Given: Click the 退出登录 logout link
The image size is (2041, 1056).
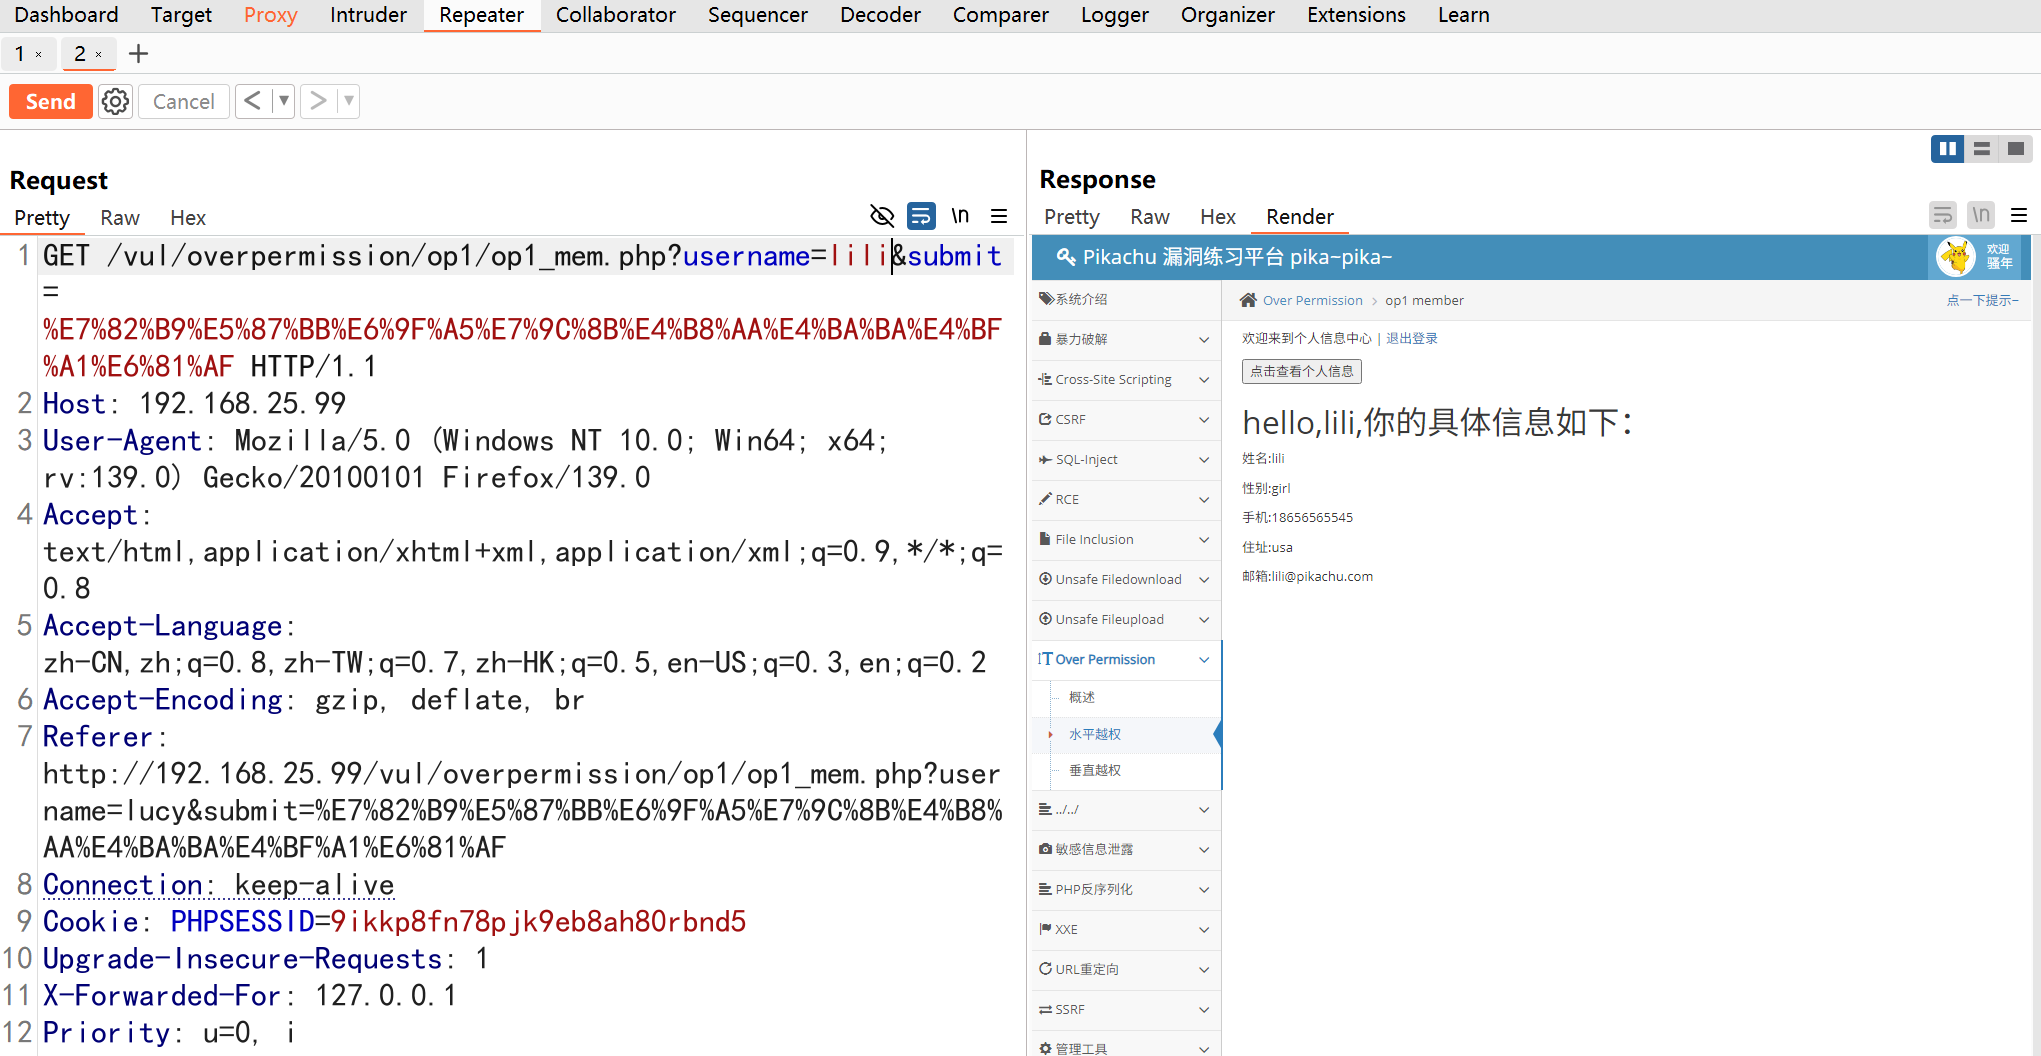Looking at the screenshot, I should [x=1411, y=338].
